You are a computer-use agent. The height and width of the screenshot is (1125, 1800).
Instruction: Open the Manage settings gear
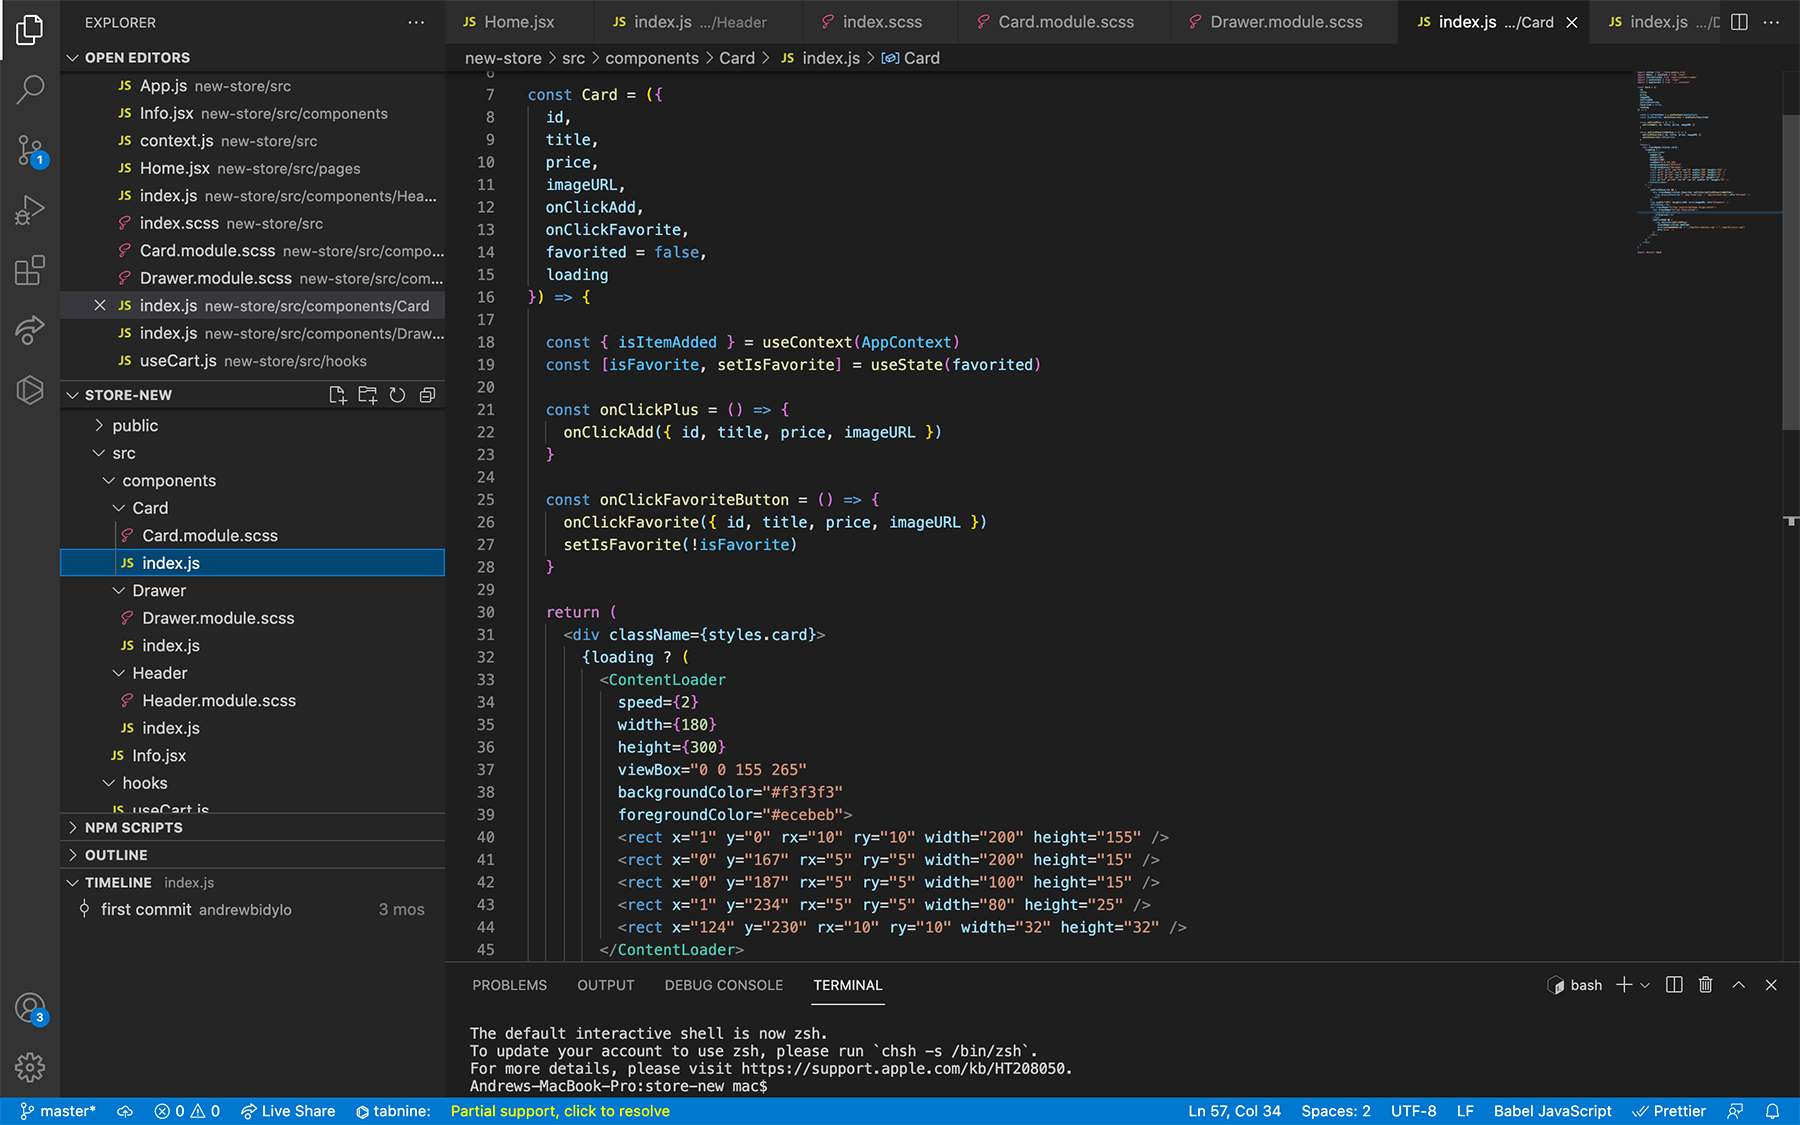click(x=30, y=1067)
